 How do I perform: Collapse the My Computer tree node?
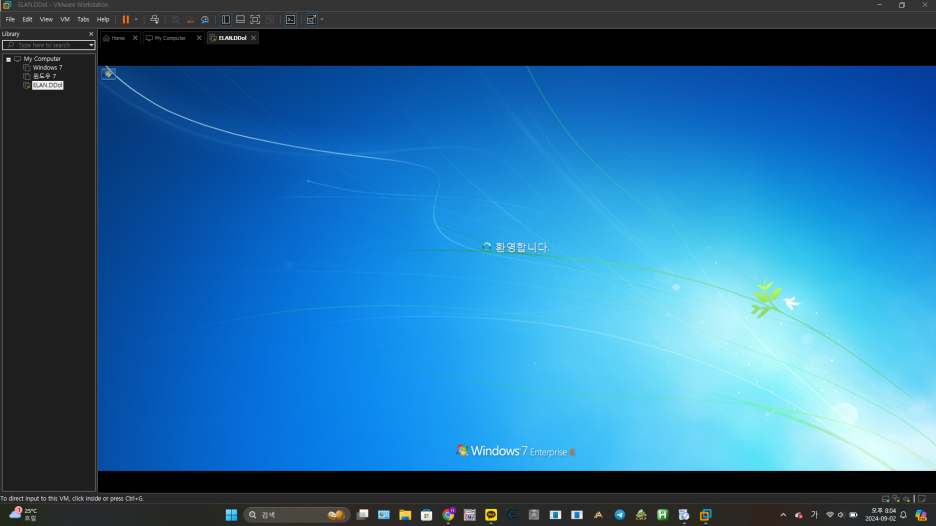[x=8, y=59]
